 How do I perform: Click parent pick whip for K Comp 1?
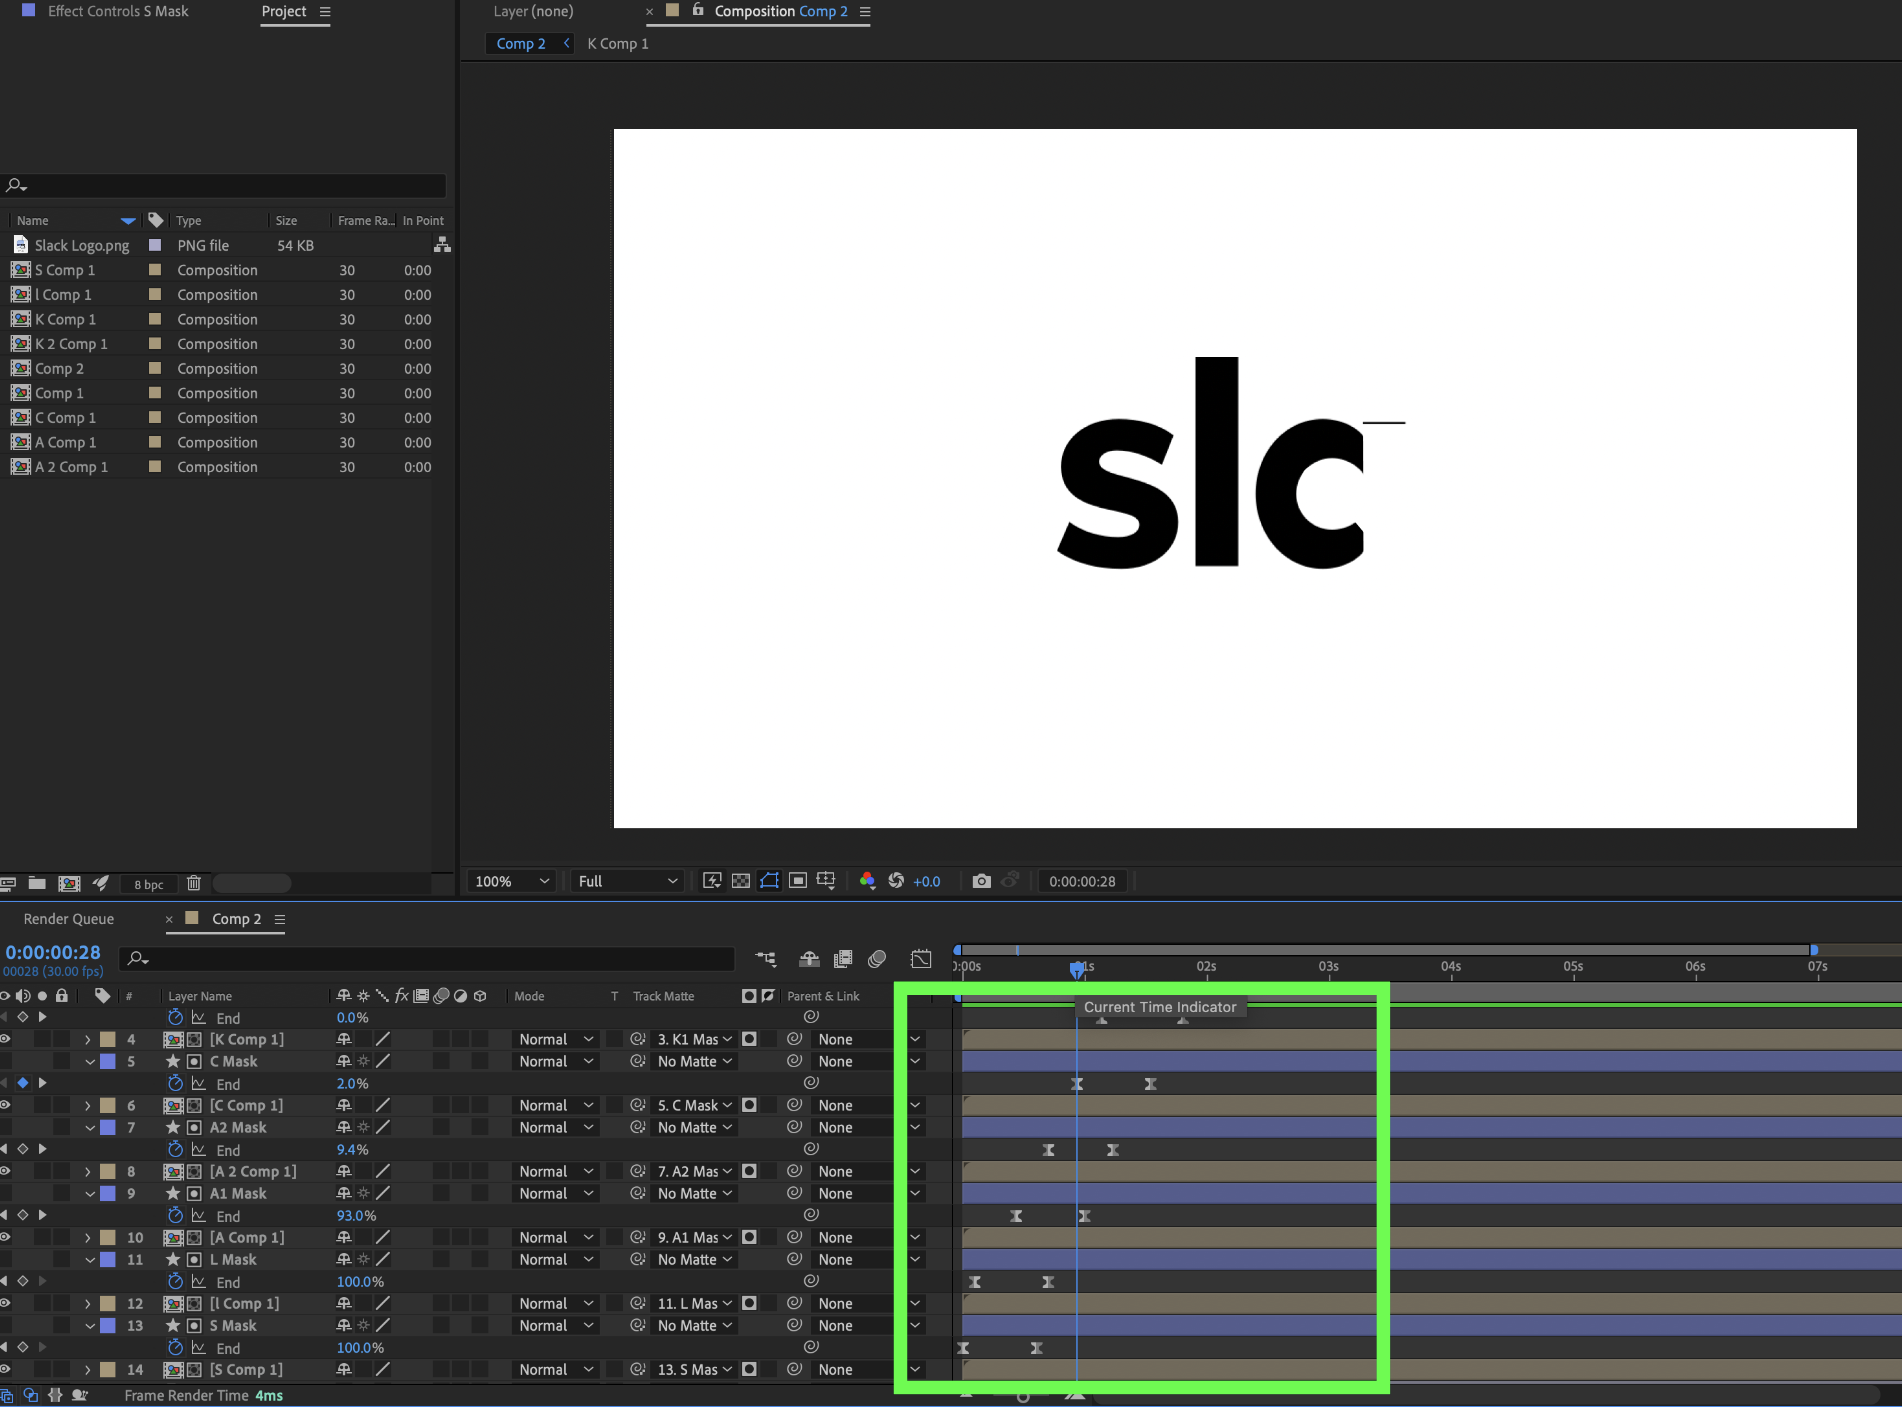(794, 1039)
